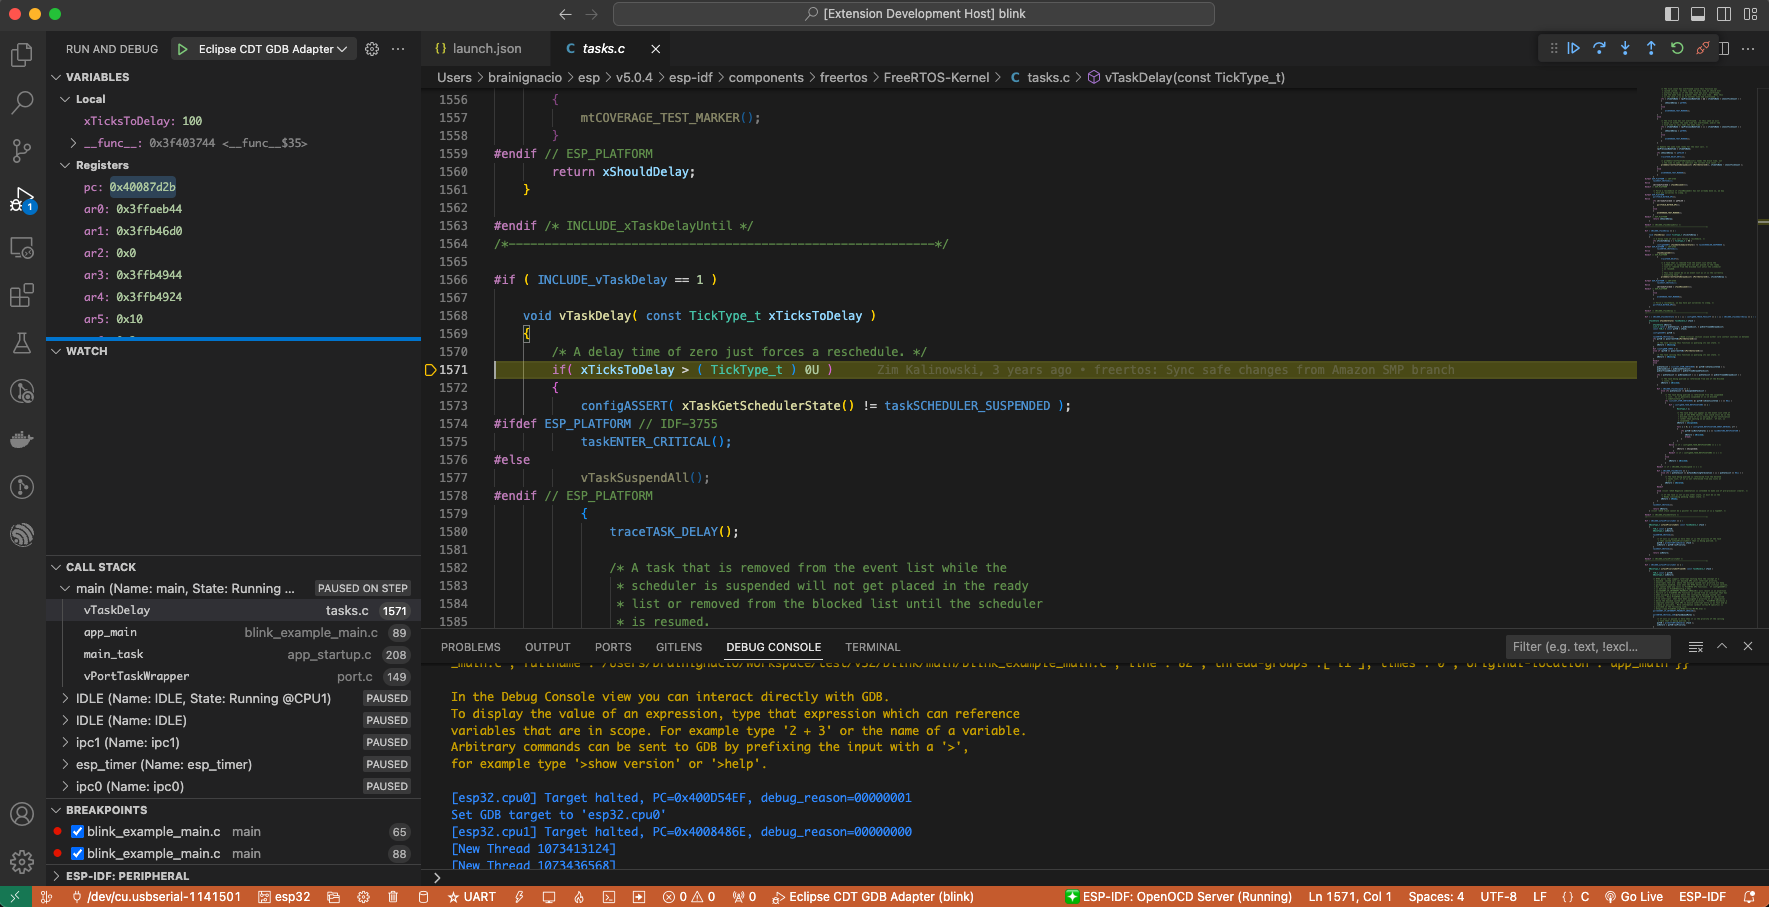Expand the __func__ local variable
The width and height of the screenshot is (1769, 907).
[73, 143]
